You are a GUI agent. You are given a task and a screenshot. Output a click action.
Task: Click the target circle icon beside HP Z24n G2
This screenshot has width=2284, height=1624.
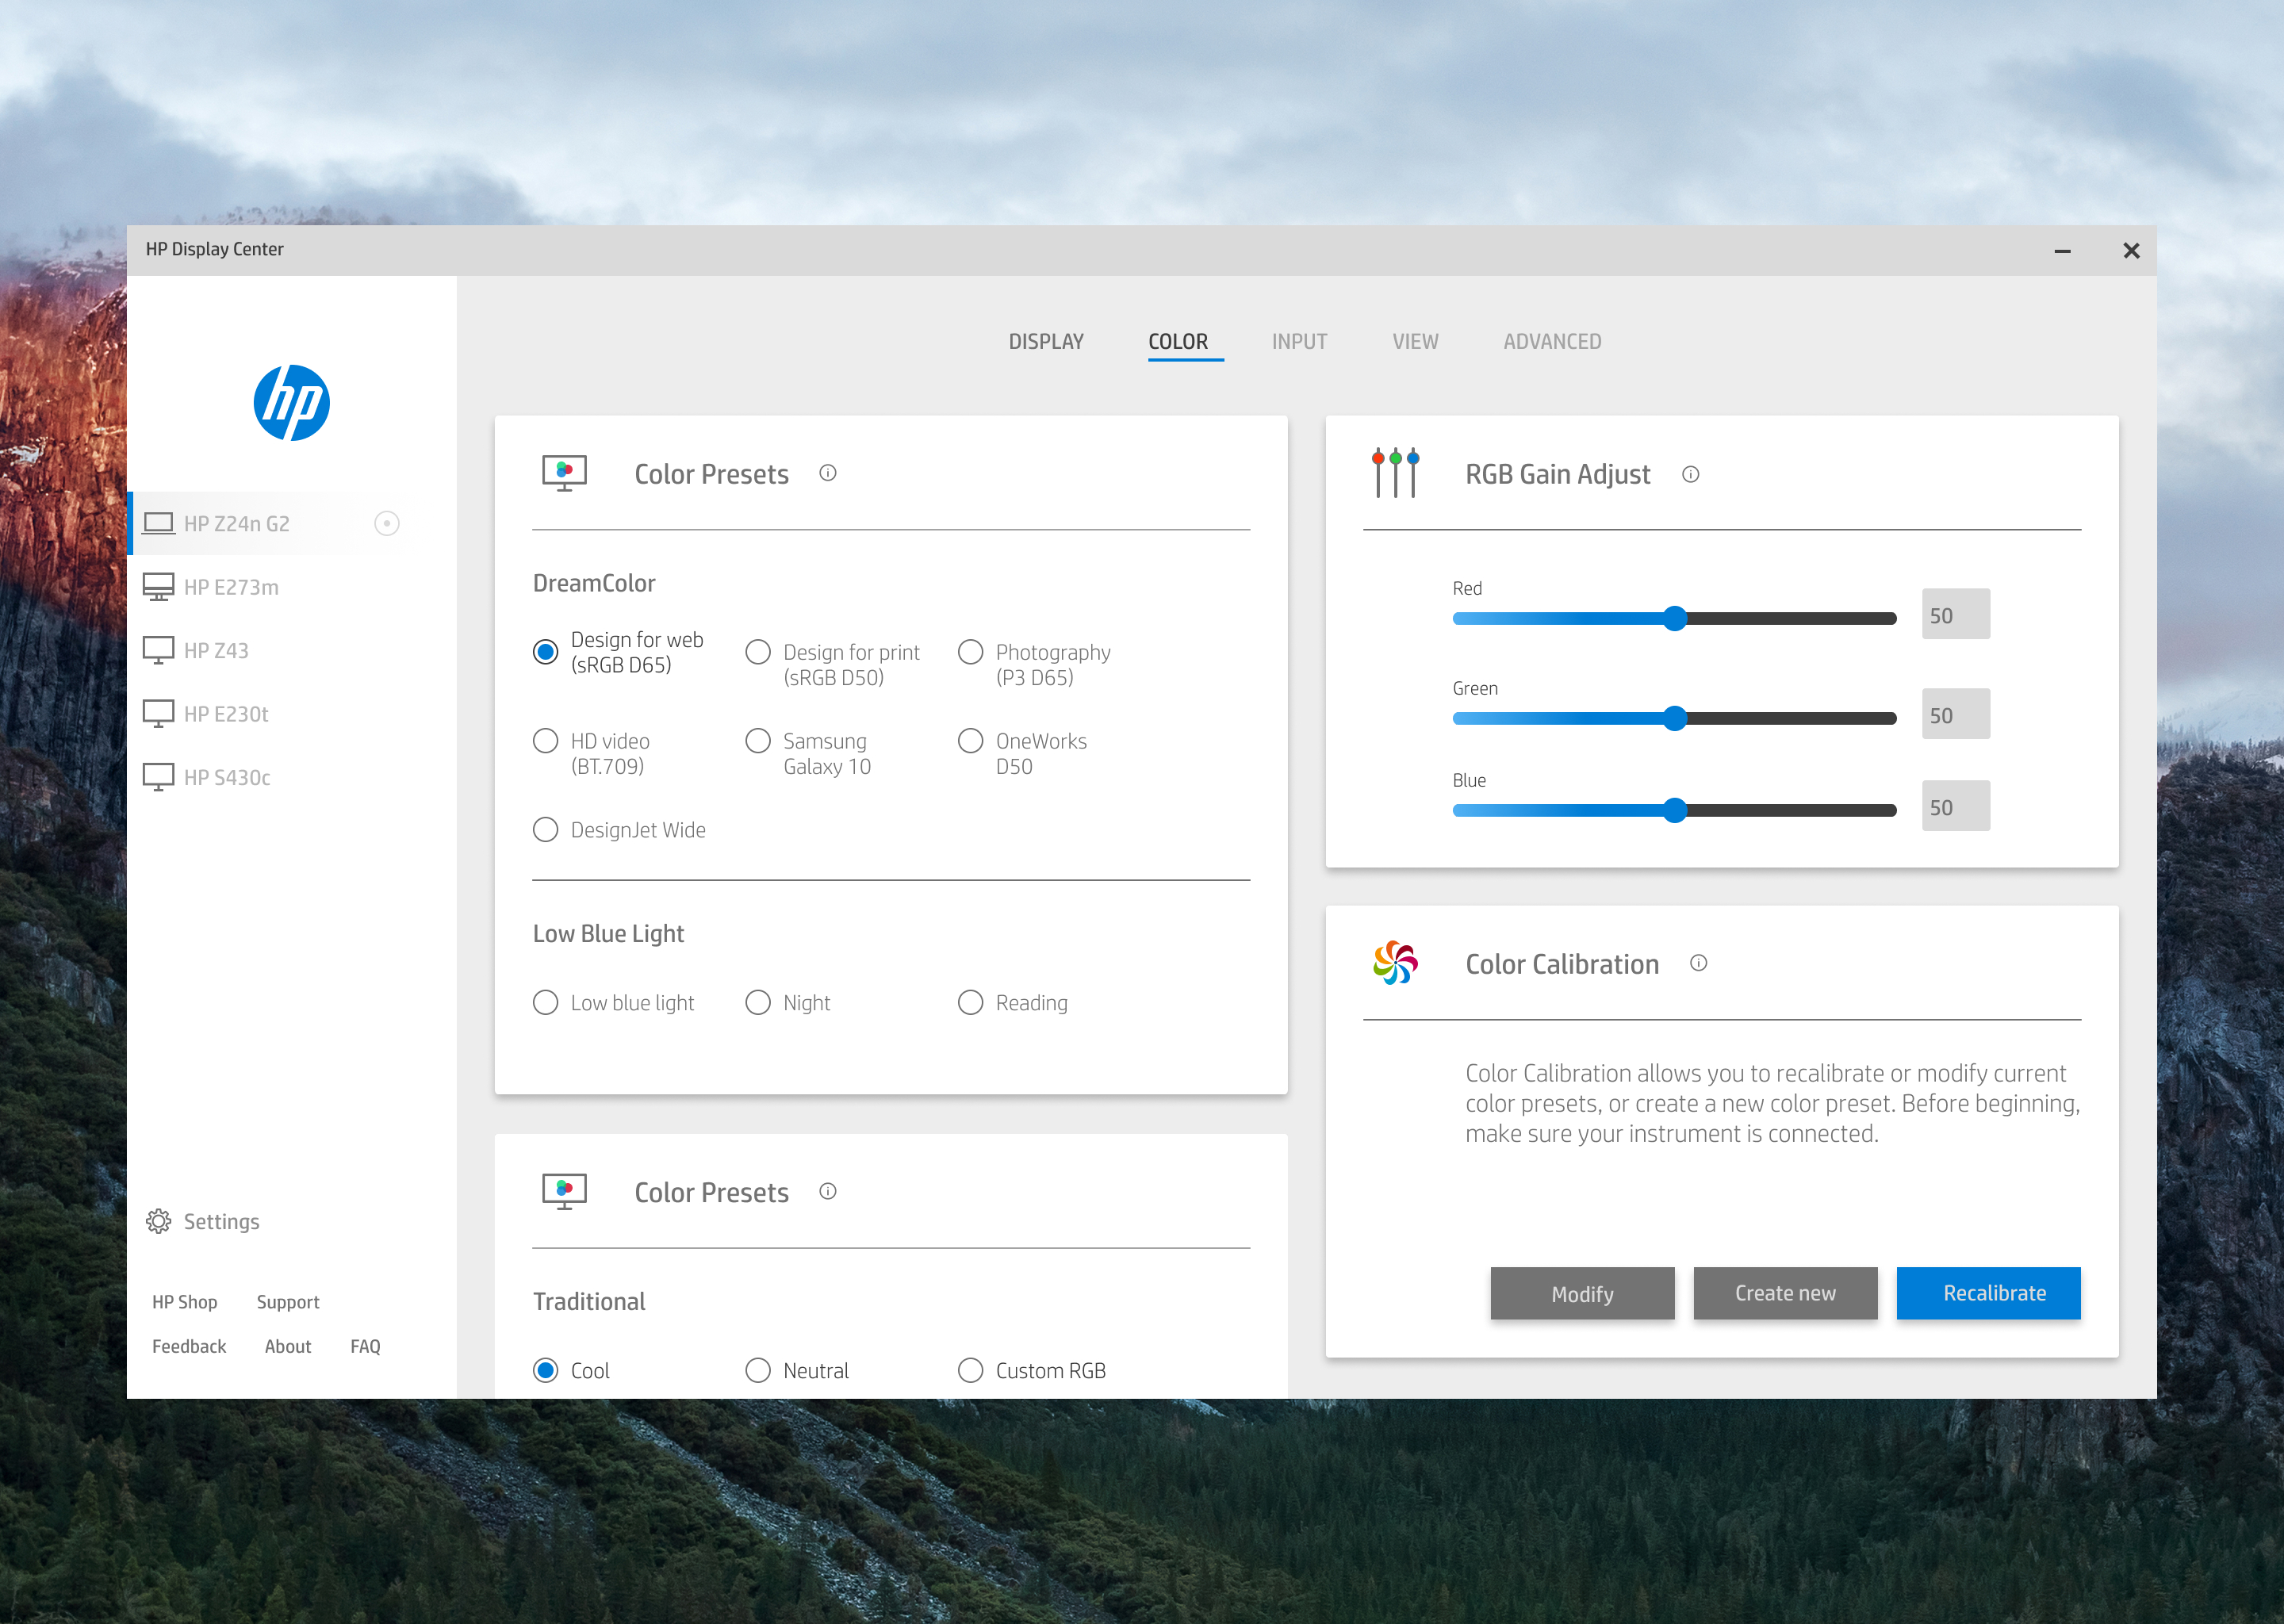point(387,523)
